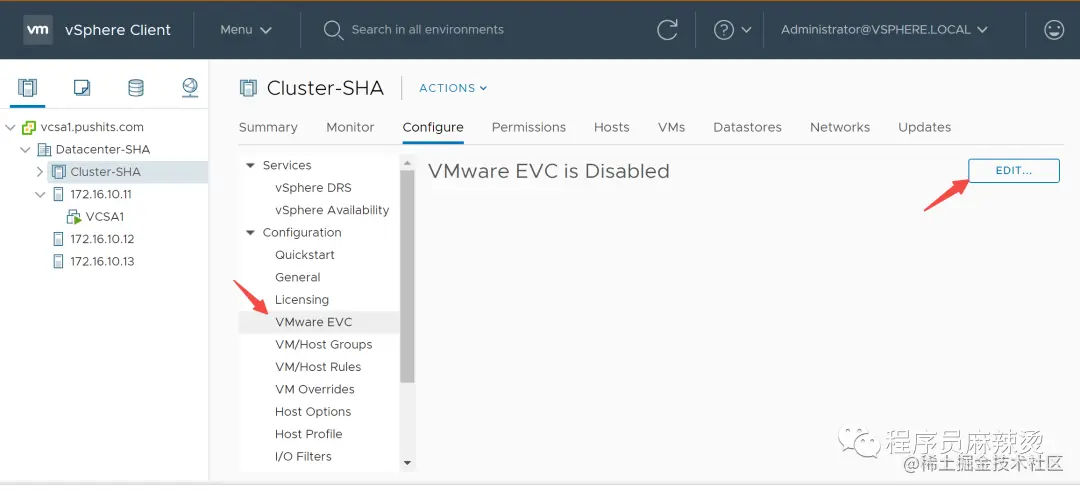Collapse the Datacenter-SHA tree node

(x=25, y=150)
